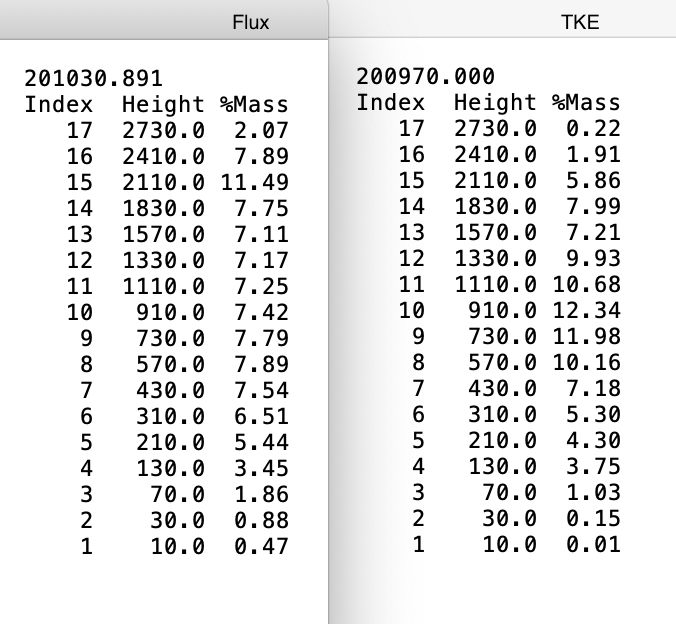Click height 1110.0 in the TKE window
Screen dimensions: 676x624
(495, 284)
